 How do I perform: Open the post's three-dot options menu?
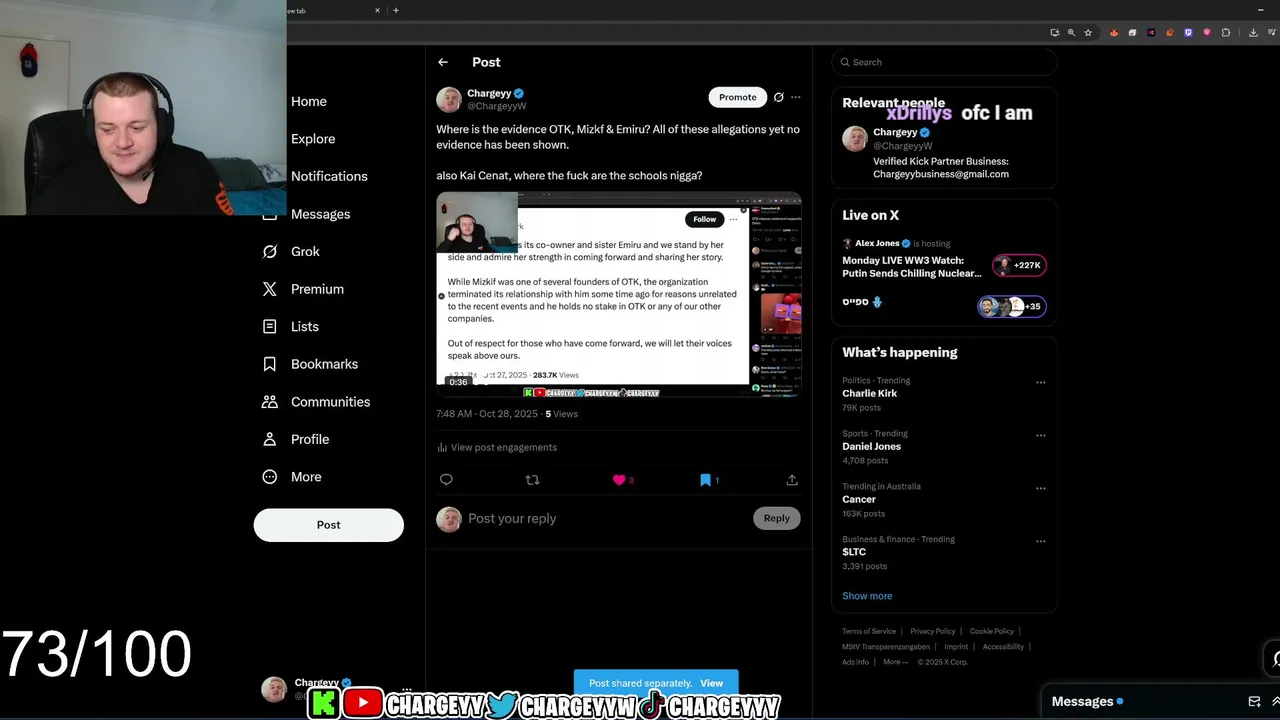click(796, 97)
